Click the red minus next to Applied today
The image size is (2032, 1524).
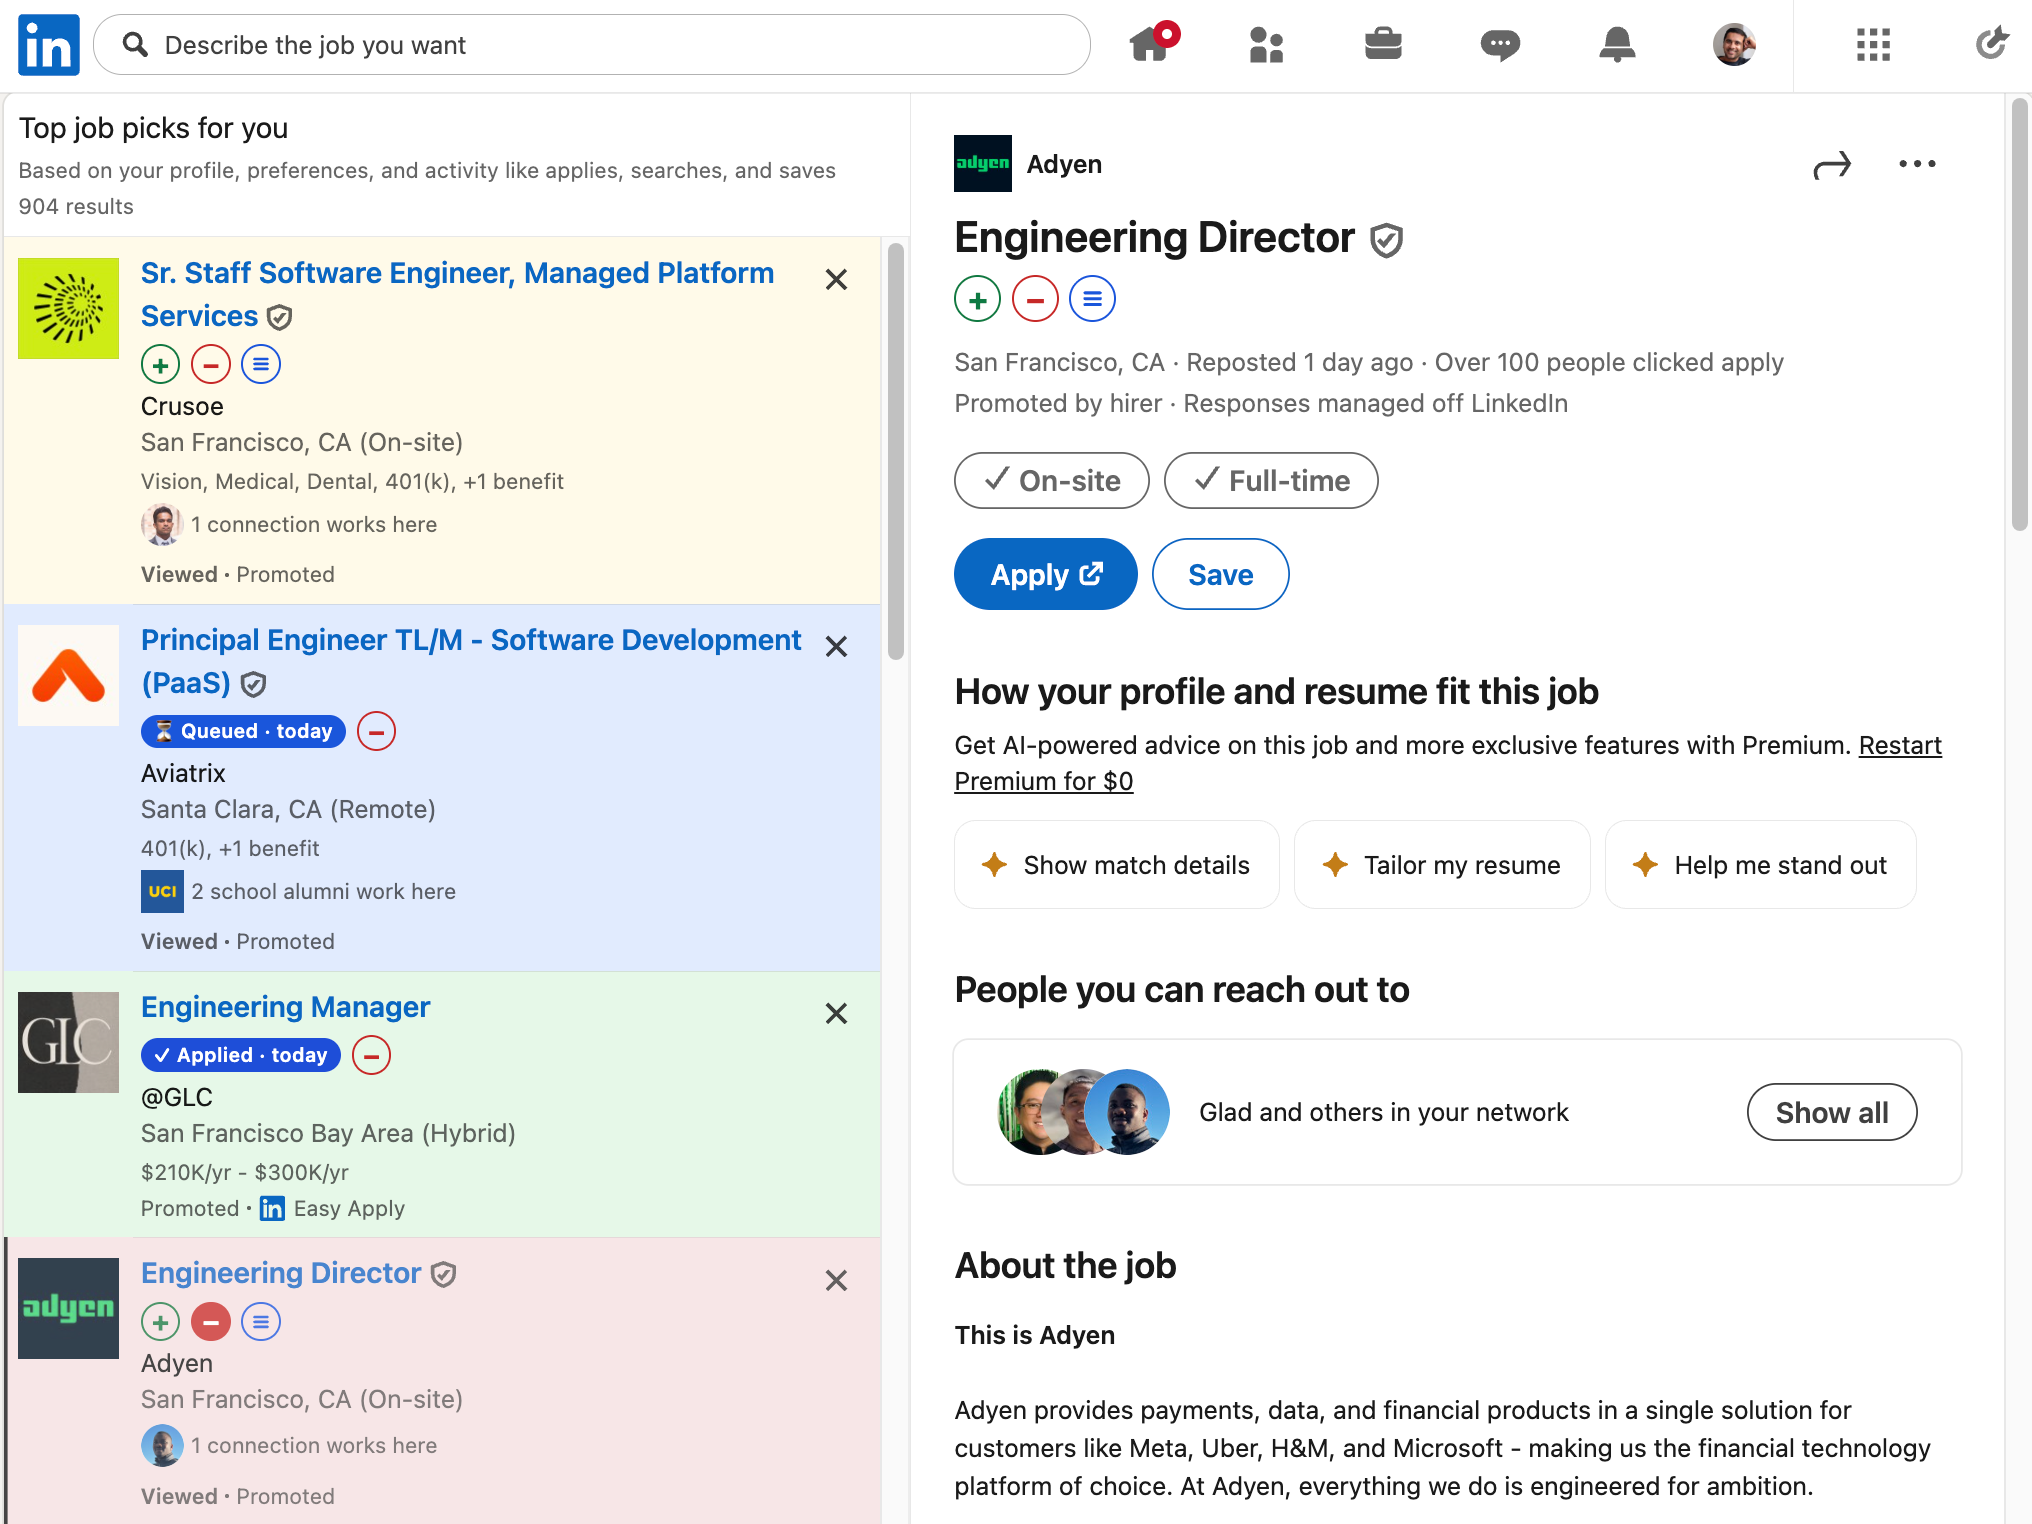pyautogui.click(x=371, y=1056)
